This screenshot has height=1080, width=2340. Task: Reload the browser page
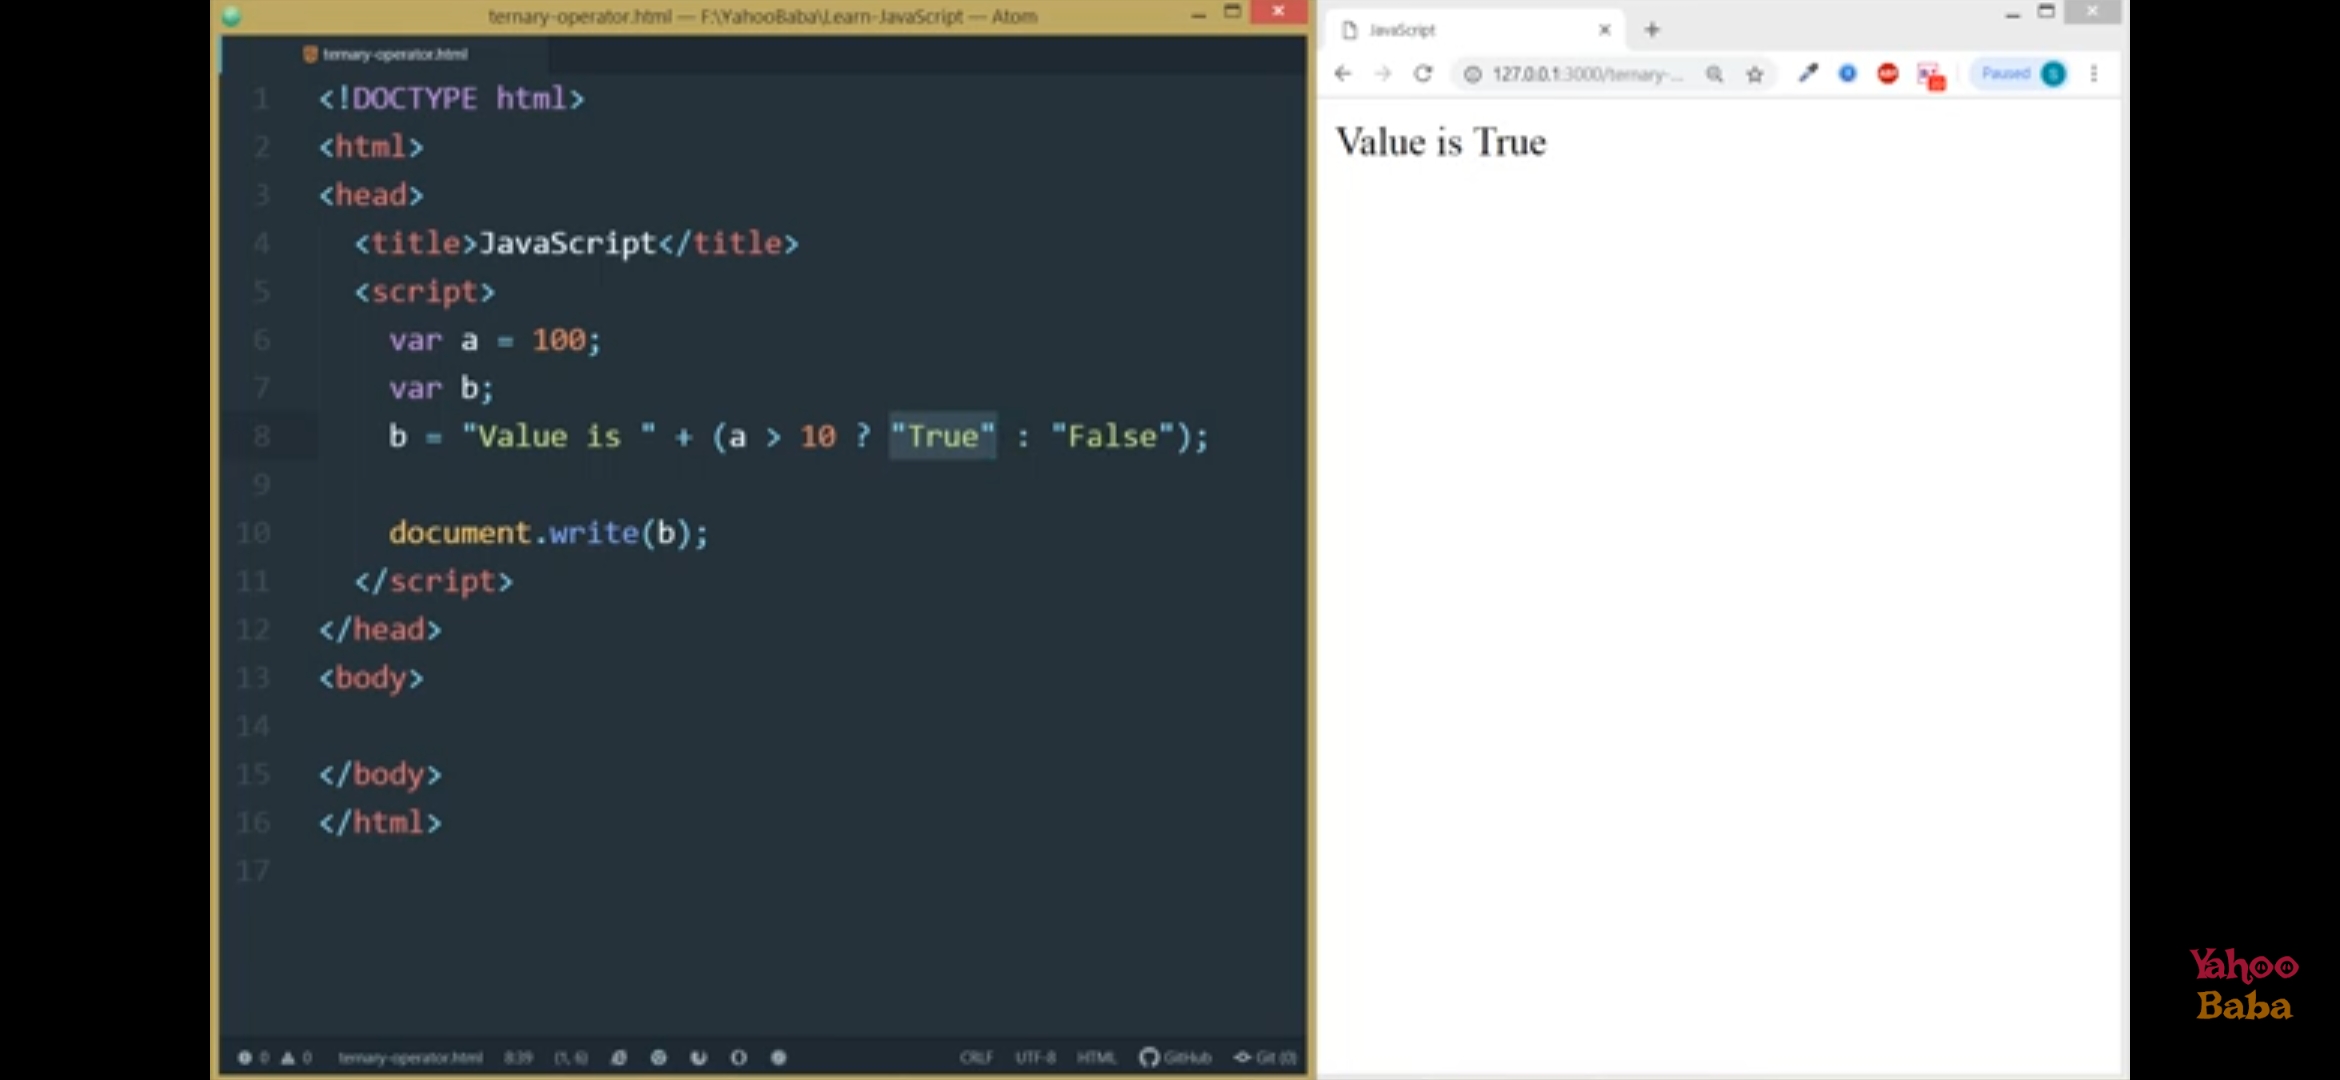tap(1423, 74)
